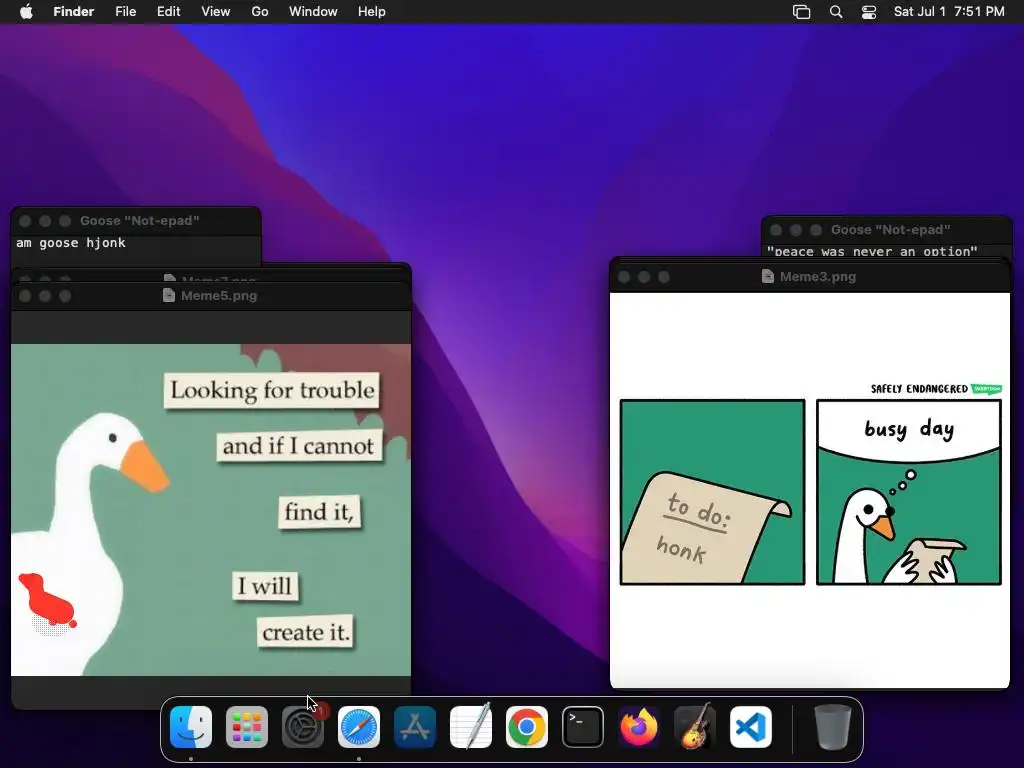The width and height of the screenshot is (1024, 768).
Task: Open Spotlight search in the menu bar
Action: (836, 12)
